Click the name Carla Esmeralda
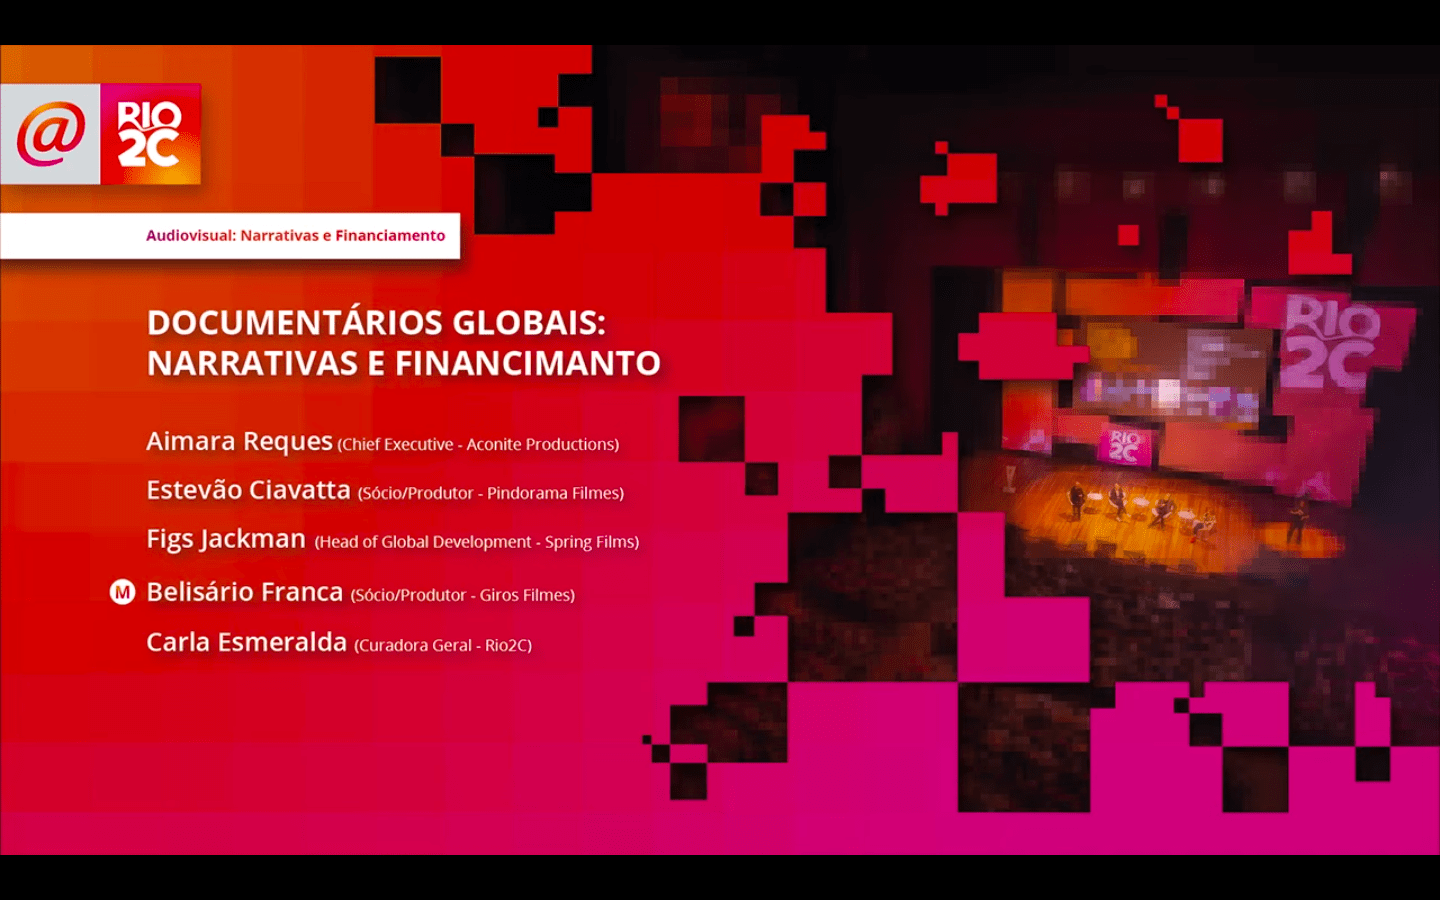 (246, 642)
